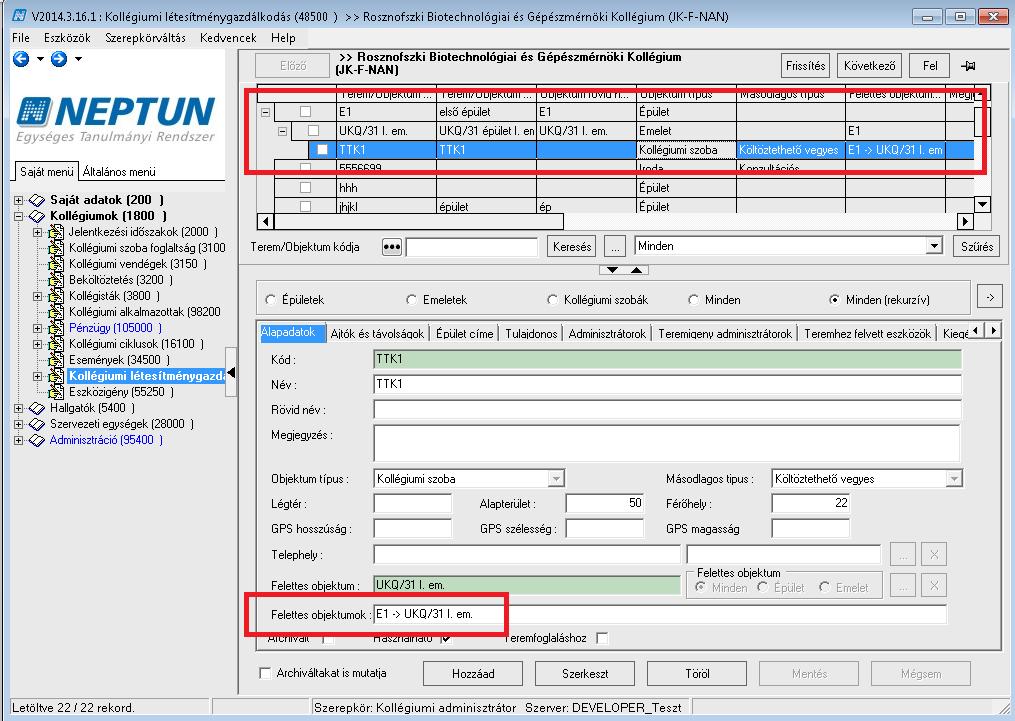Click the Megjegyzés text area

click(667, 443)
